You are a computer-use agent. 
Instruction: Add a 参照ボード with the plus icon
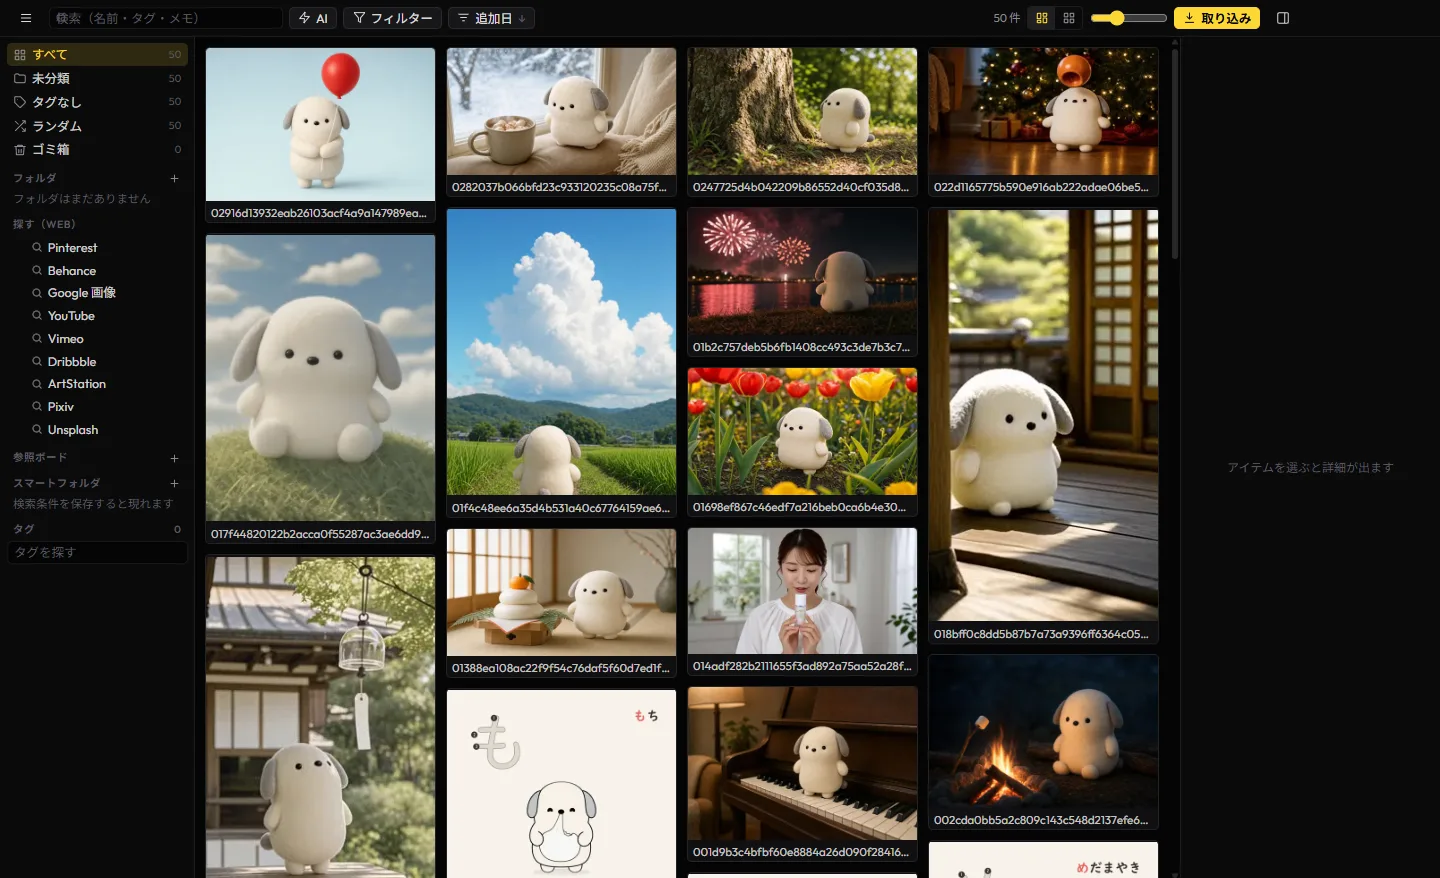[x=174, y=458]
